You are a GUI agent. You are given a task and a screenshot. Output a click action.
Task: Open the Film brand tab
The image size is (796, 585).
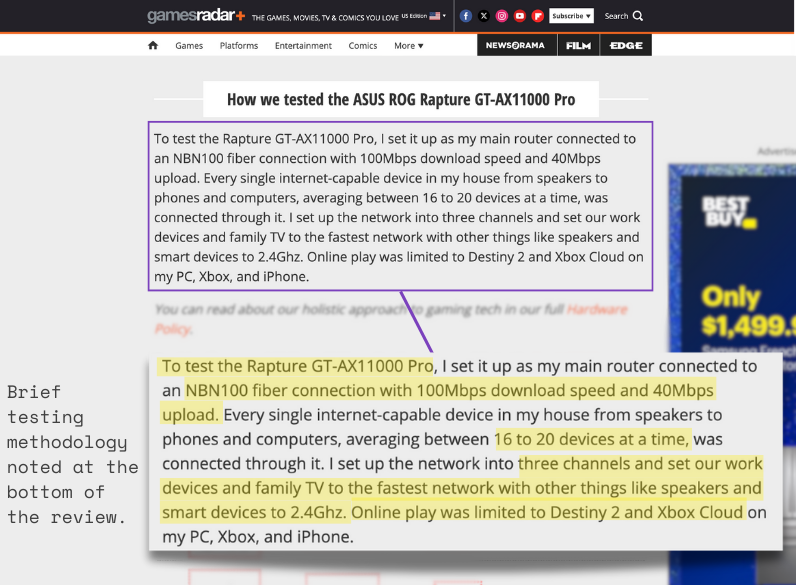(579, 45)
